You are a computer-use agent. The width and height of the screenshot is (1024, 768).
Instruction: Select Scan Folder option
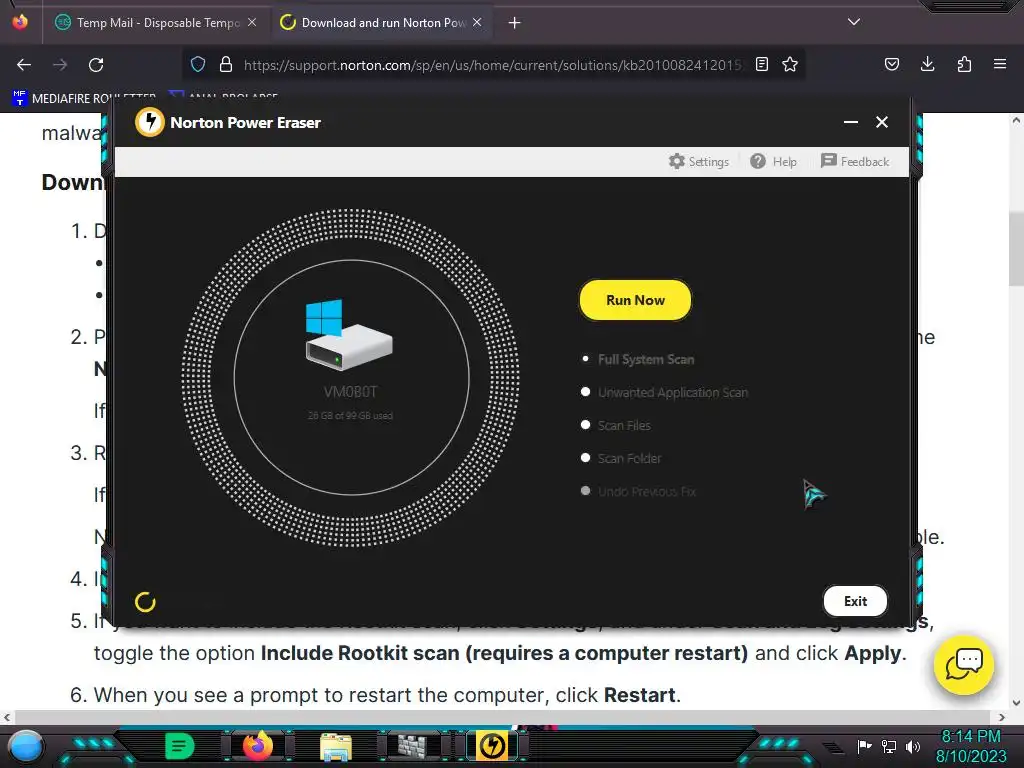click(x=620, y=458)
